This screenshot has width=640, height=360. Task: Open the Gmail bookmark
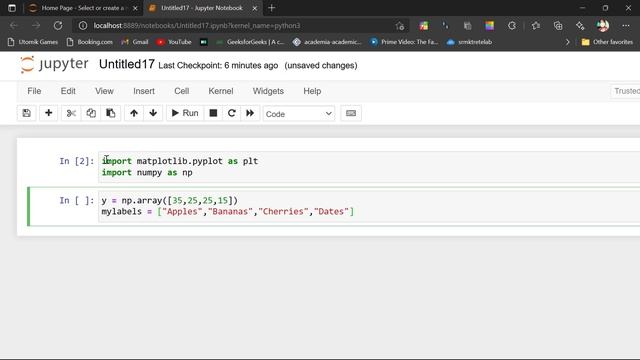(135, 42)
